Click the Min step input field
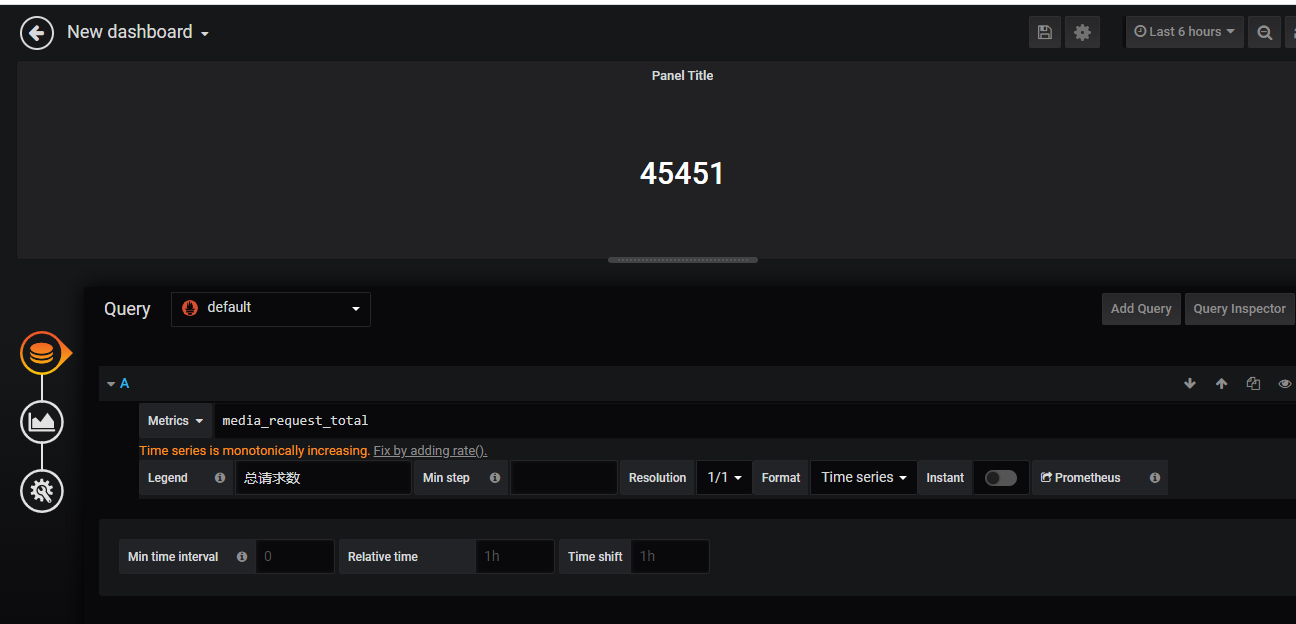The image size is (1296, 624). (x=563, y=478)
